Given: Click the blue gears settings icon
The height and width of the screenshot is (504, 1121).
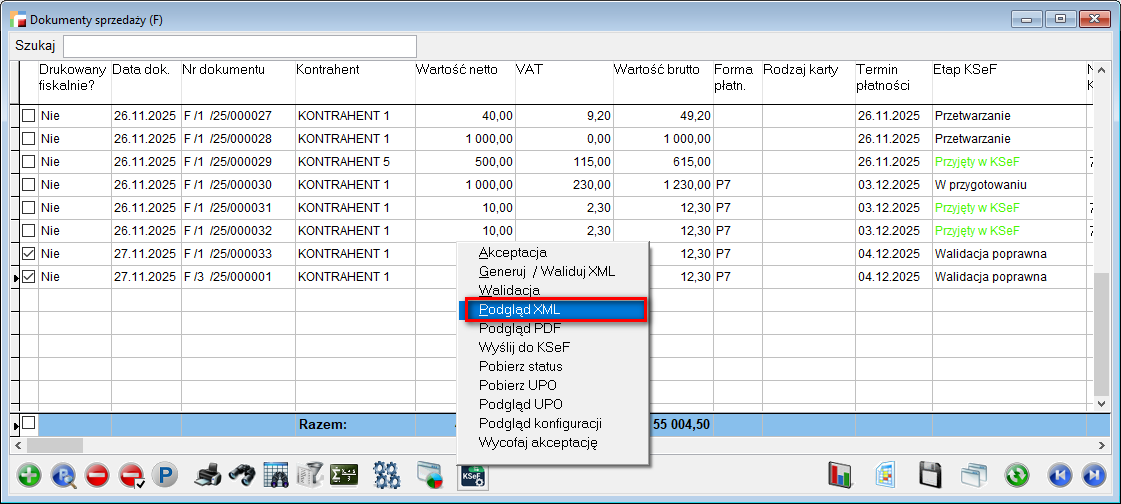Looking at the screenshot, I should tap(387, 475).
